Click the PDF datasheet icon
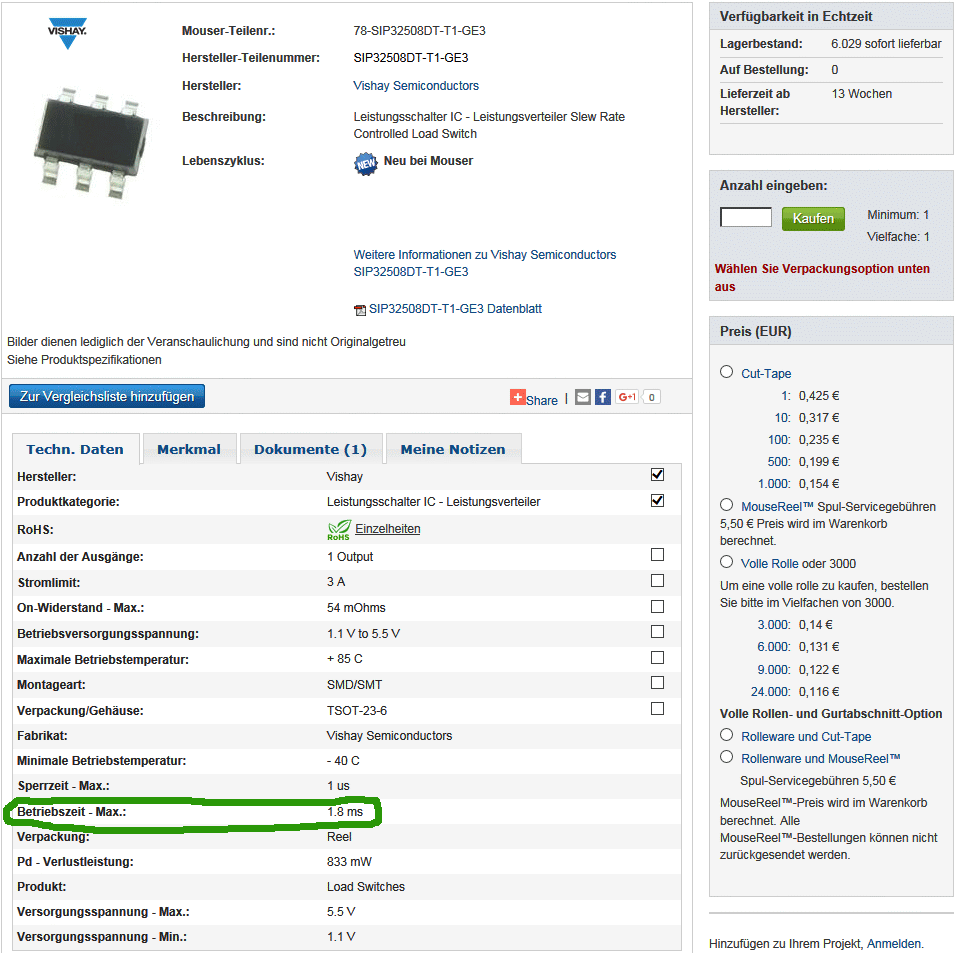954x953 pixels. point(360,310)
